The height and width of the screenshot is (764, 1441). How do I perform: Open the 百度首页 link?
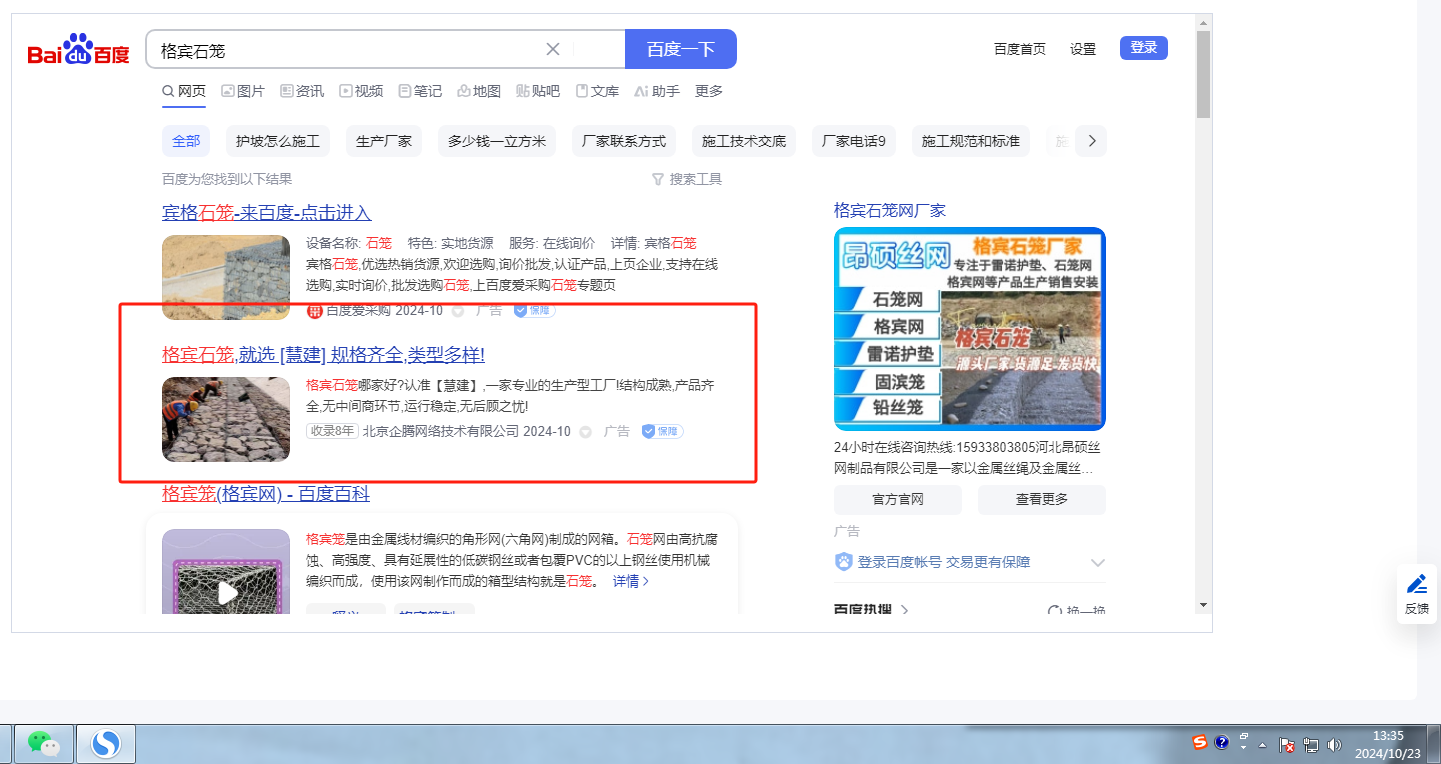tap(1020, 48)
